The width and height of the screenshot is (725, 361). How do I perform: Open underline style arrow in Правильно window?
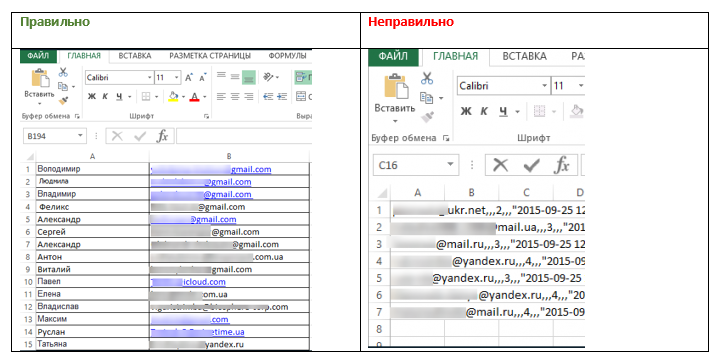(129, 97)
